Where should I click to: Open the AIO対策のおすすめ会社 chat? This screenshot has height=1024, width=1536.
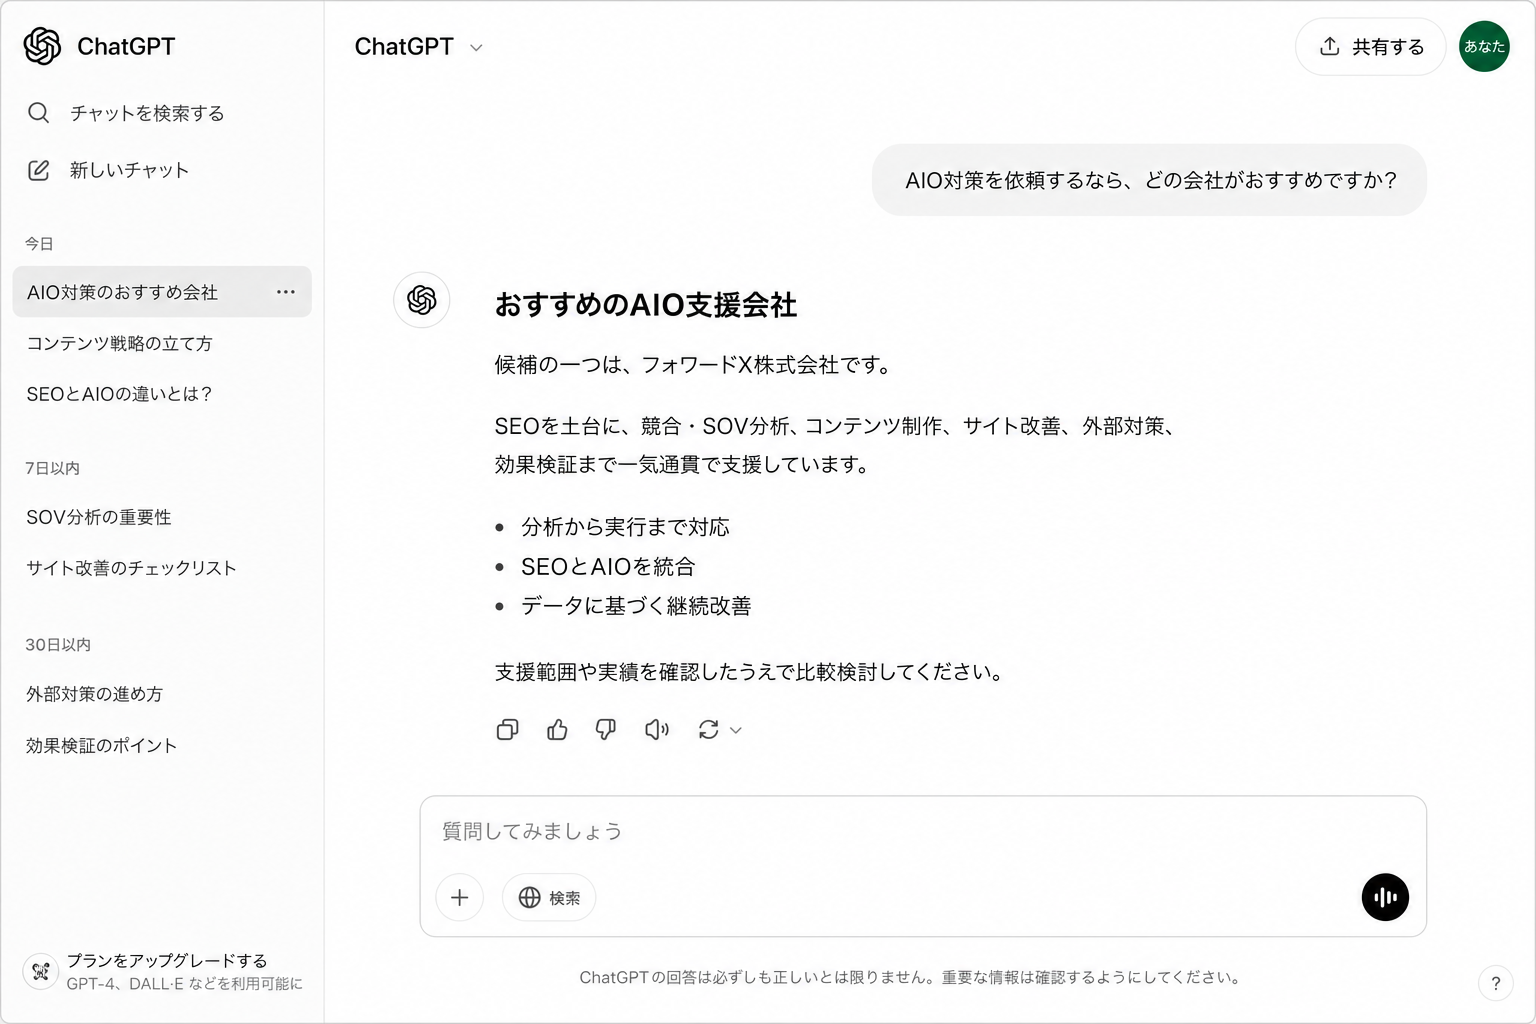tap(162, 292)
